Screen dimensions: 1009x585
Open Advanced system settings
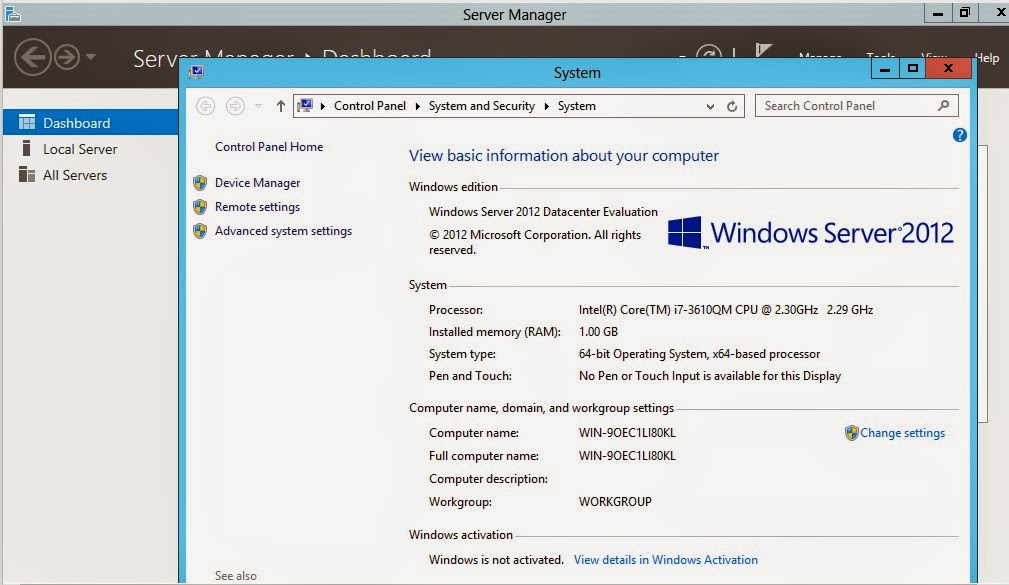(x=283, y=231)
